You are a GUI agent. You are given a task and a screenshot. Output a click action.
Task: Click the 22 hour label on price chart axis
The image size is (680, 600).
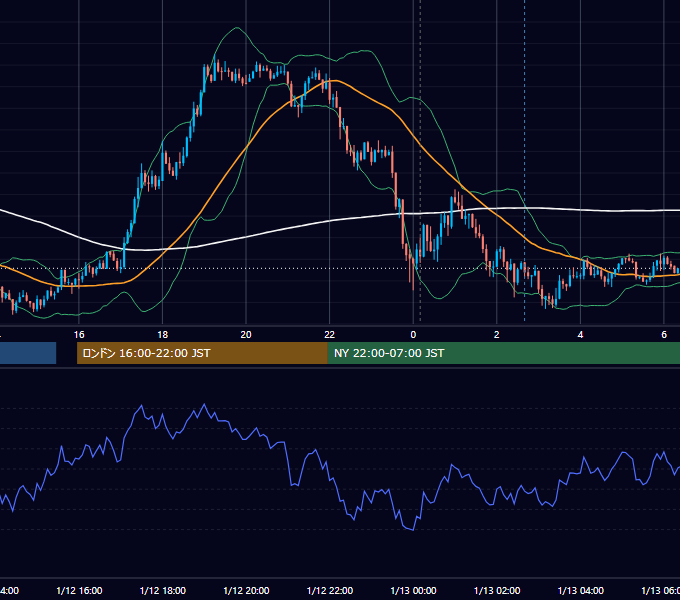(330, 335)
